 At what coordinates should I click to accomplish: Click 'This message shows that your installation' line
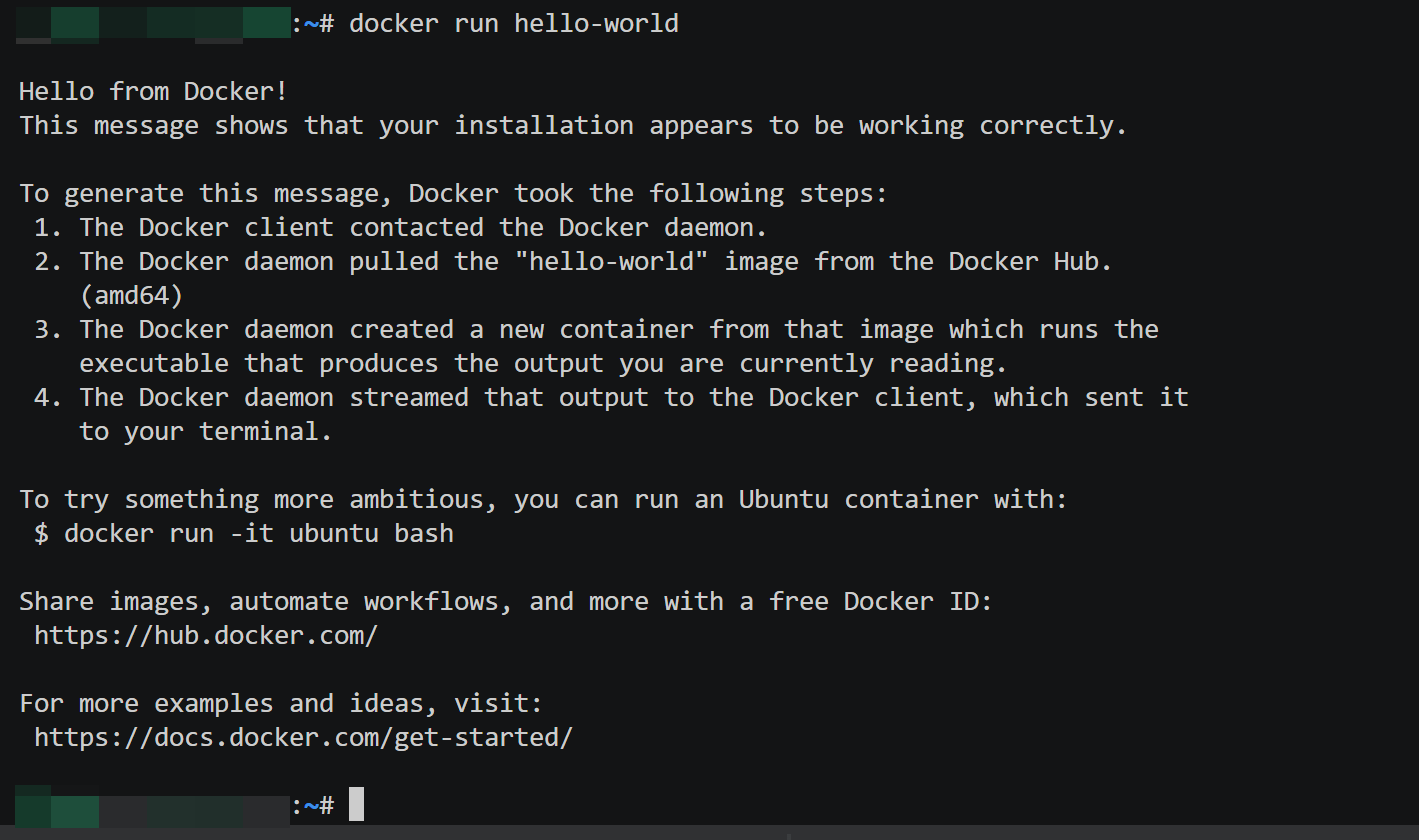pyautogui.click(x=574, y=125)
